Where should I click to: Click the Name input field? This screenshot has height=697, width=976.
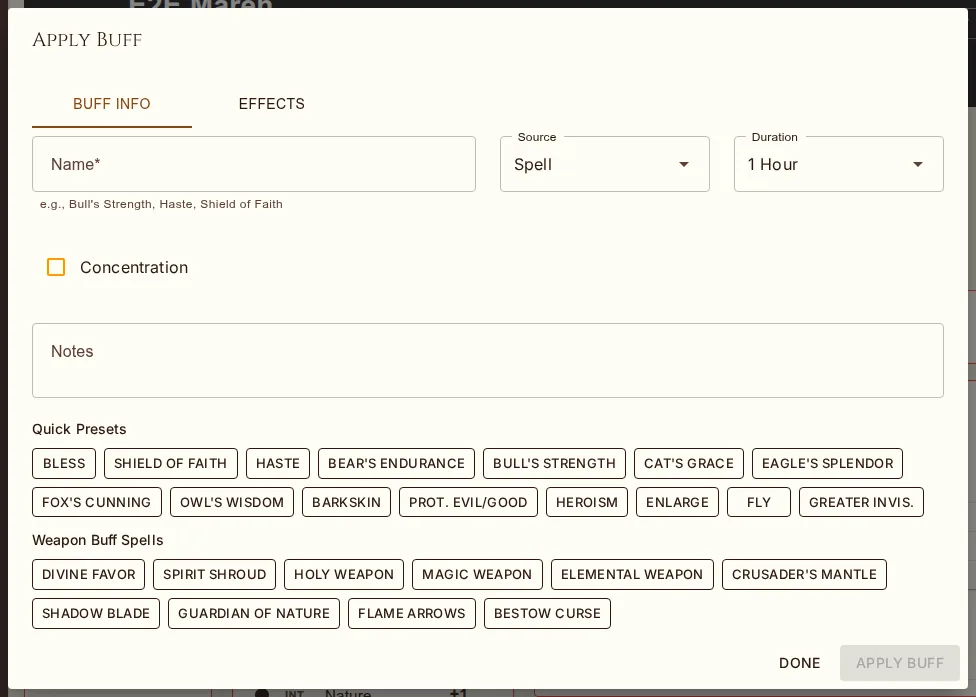[x=254, y=164]
